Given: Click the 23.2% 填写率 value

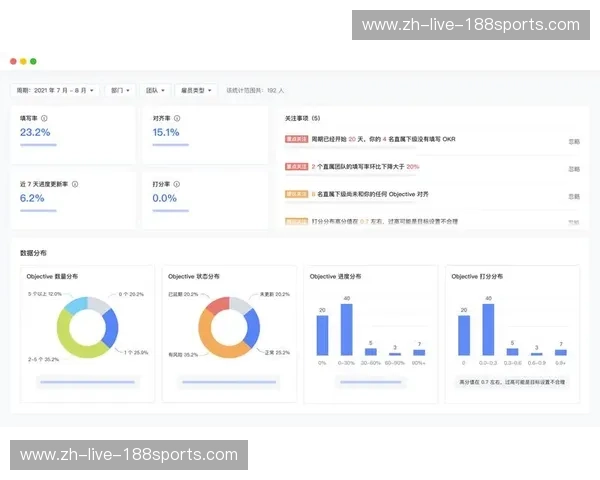Looking at the screenshot, I should (x=35, y=132).
